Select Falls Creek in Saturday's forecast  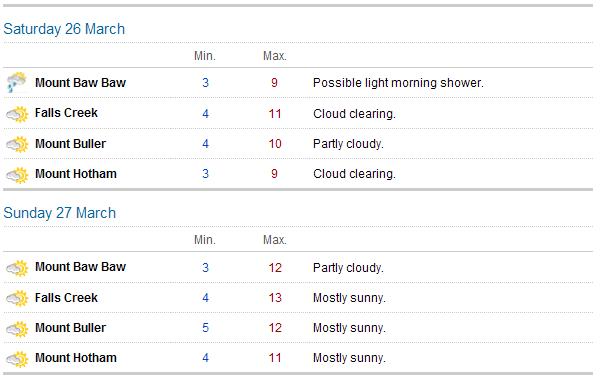point(66,113)
